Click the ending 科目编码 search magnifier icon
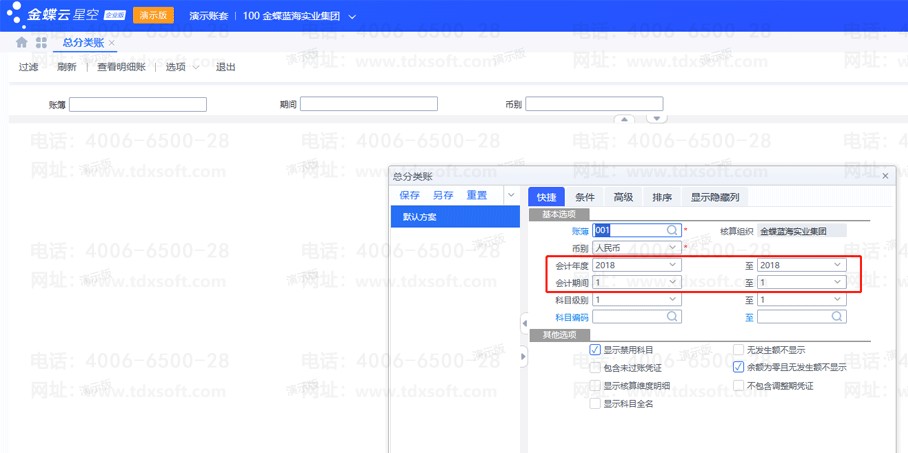Image resolution: width=908 pixels, height=453 pixels. (837, 316)
